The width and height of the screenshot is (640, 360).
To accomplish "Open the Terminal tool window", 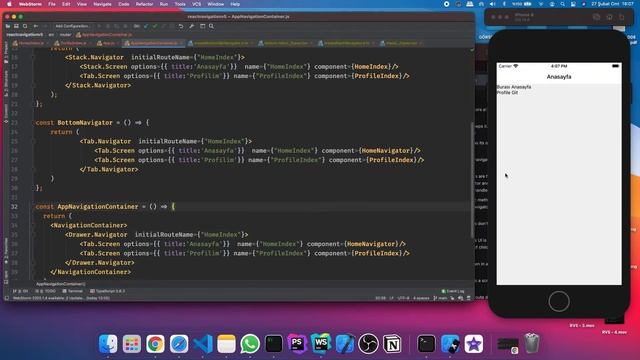I will pos(73,291).
